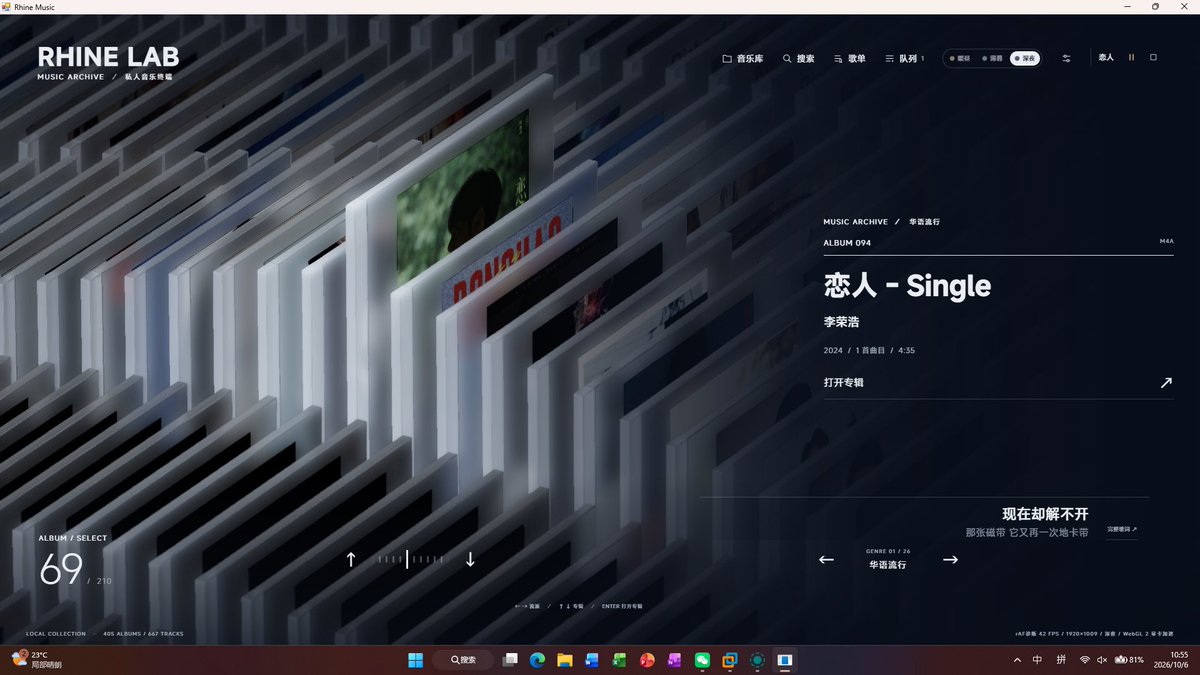Viewport: 1200px width, 675px height.
Task: Open the settings sliders icon
Action: pos(1066,59)
